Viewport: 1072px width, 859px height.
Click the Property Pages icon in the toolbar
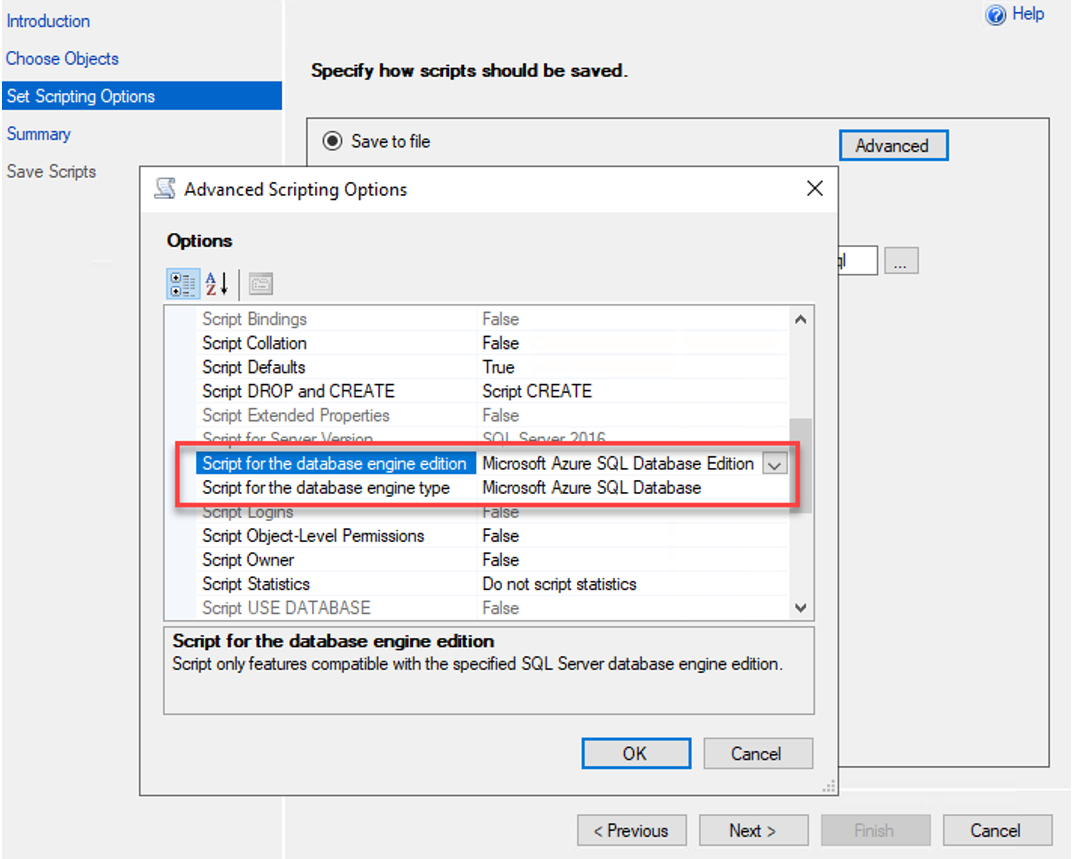(x=260, y=283)
